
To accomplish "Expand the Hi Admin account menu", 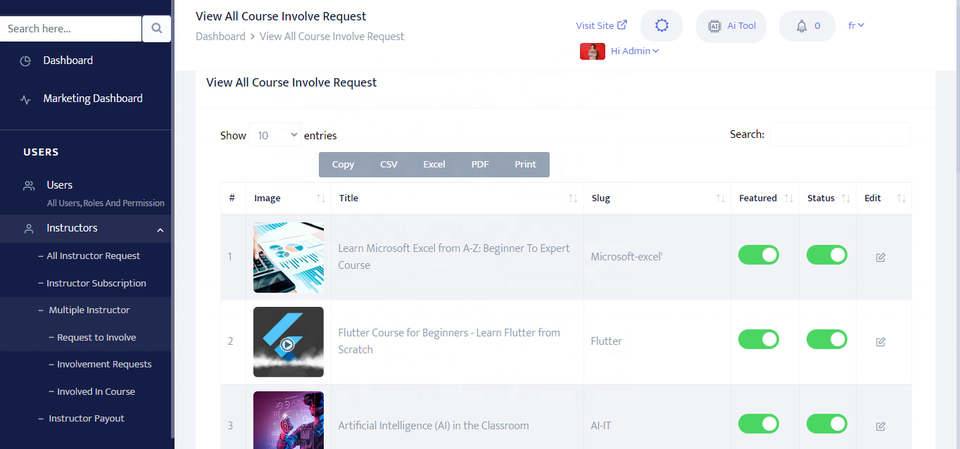I will pos(634,51).
